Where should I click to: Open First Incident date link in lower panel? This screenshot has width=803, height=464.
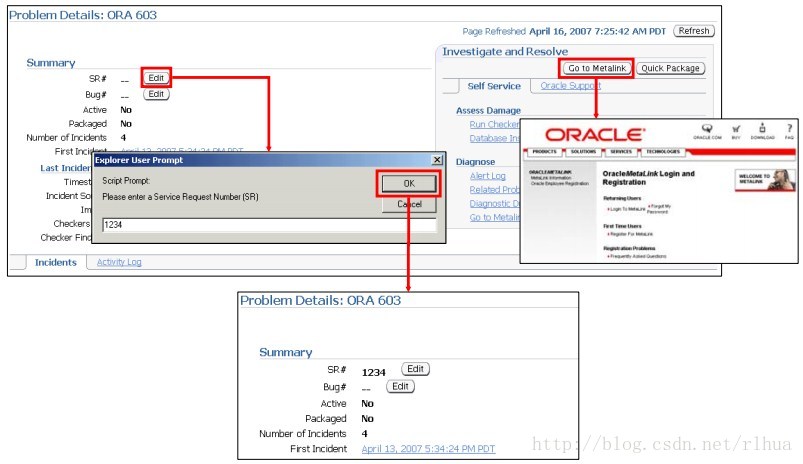click(x=428, y=449)
